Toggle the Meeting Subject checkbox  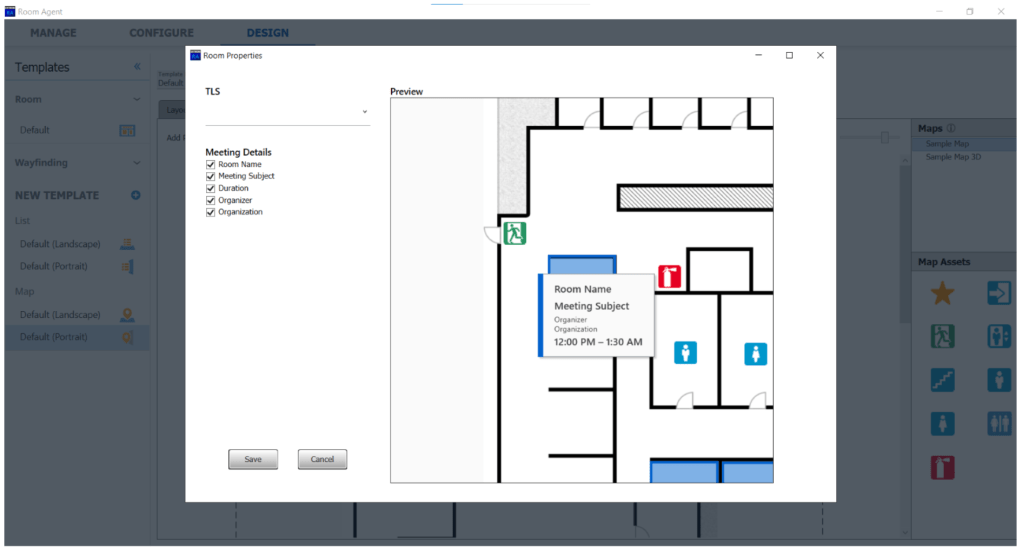(211, 176)
